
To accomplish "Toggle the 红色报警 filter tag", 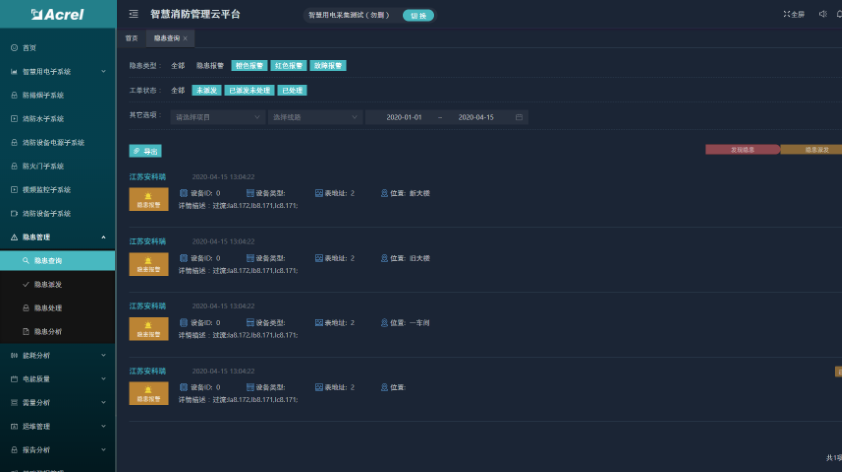I will 288,65.
